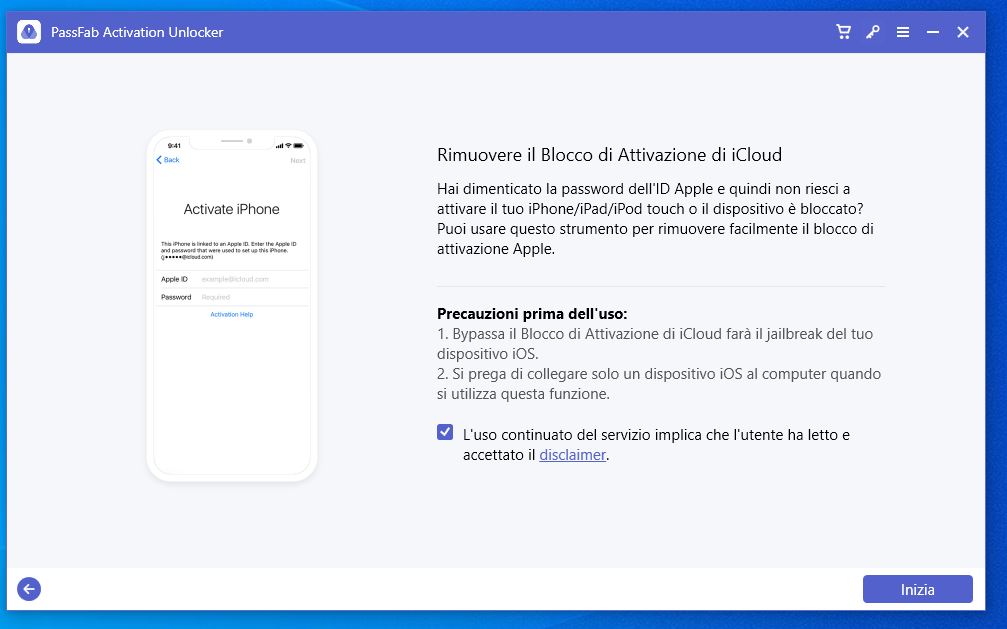Open the shopping cart purchase icon

coord(843,31)
